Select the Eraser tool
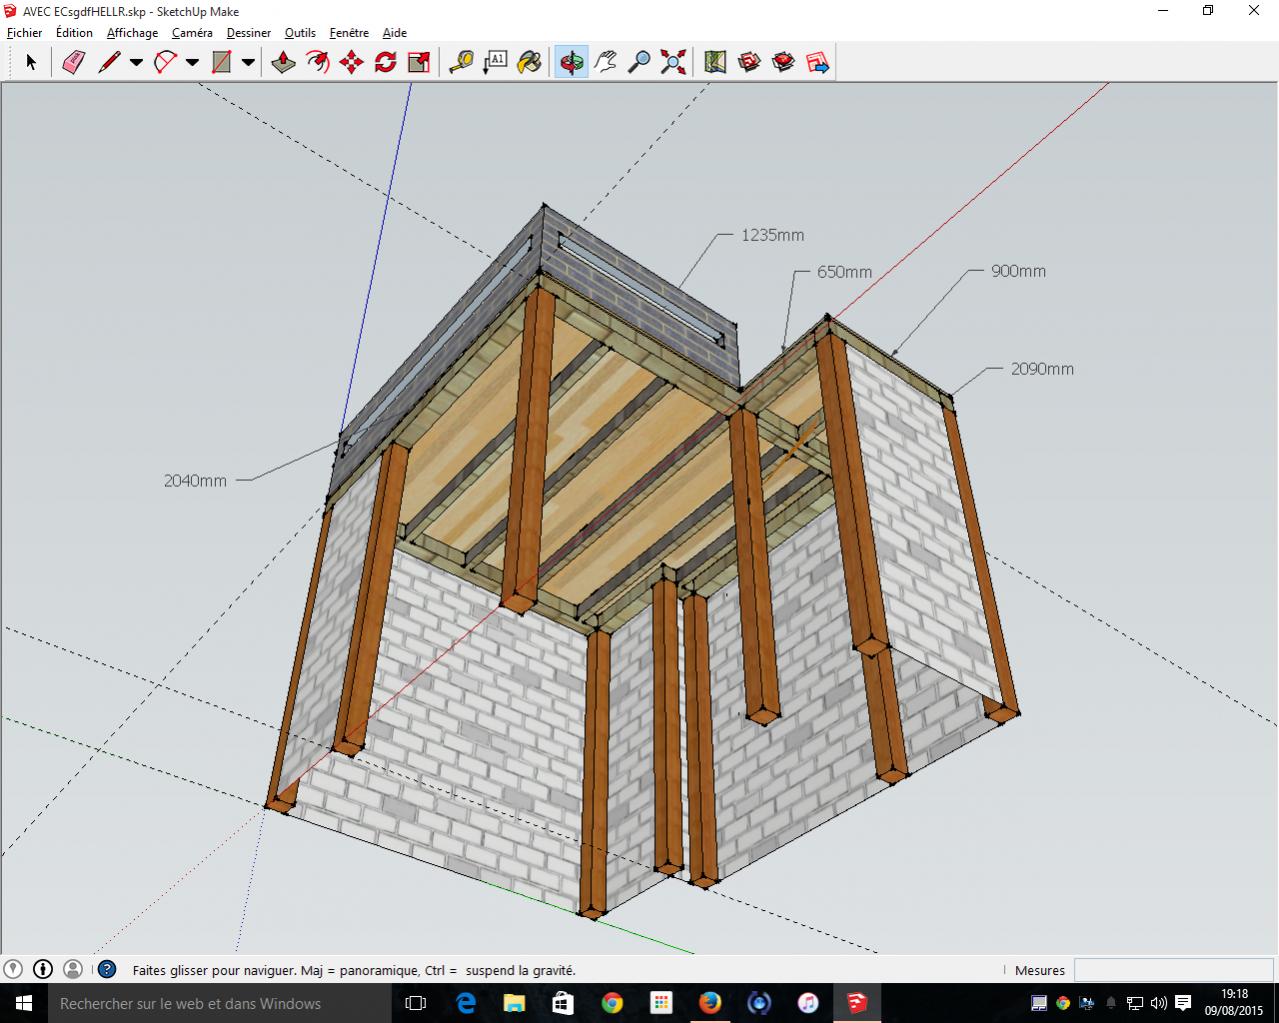Image resolution: width=1279 pixels, height=1023 pixels. [x=74, y=63]
